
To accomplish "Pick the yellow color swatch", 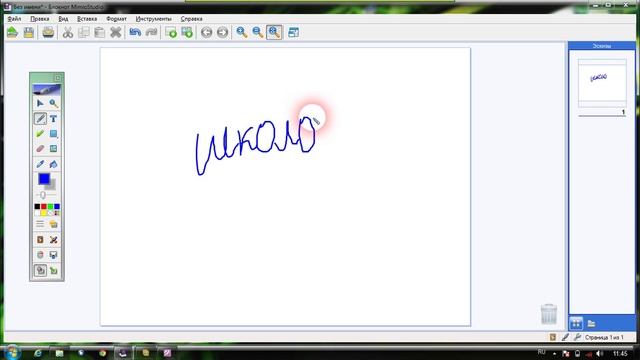I will tap(44, 213).
